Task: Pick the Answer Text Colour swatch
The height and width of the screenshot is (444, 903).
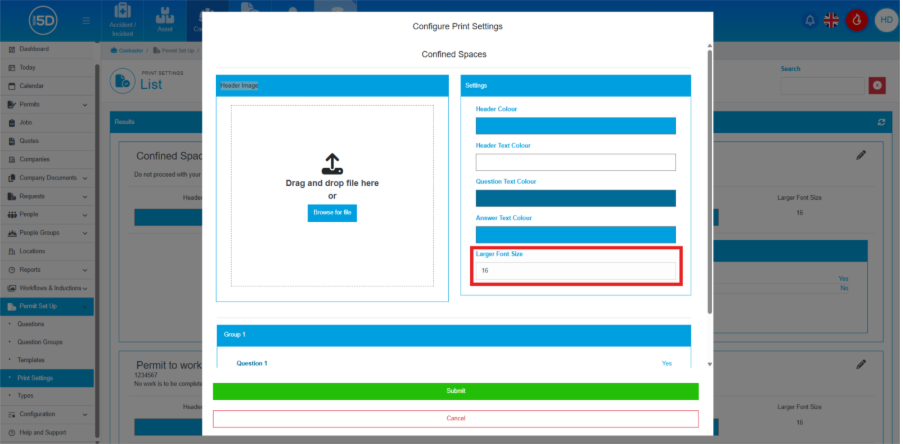Action: (x=575, y=234)
